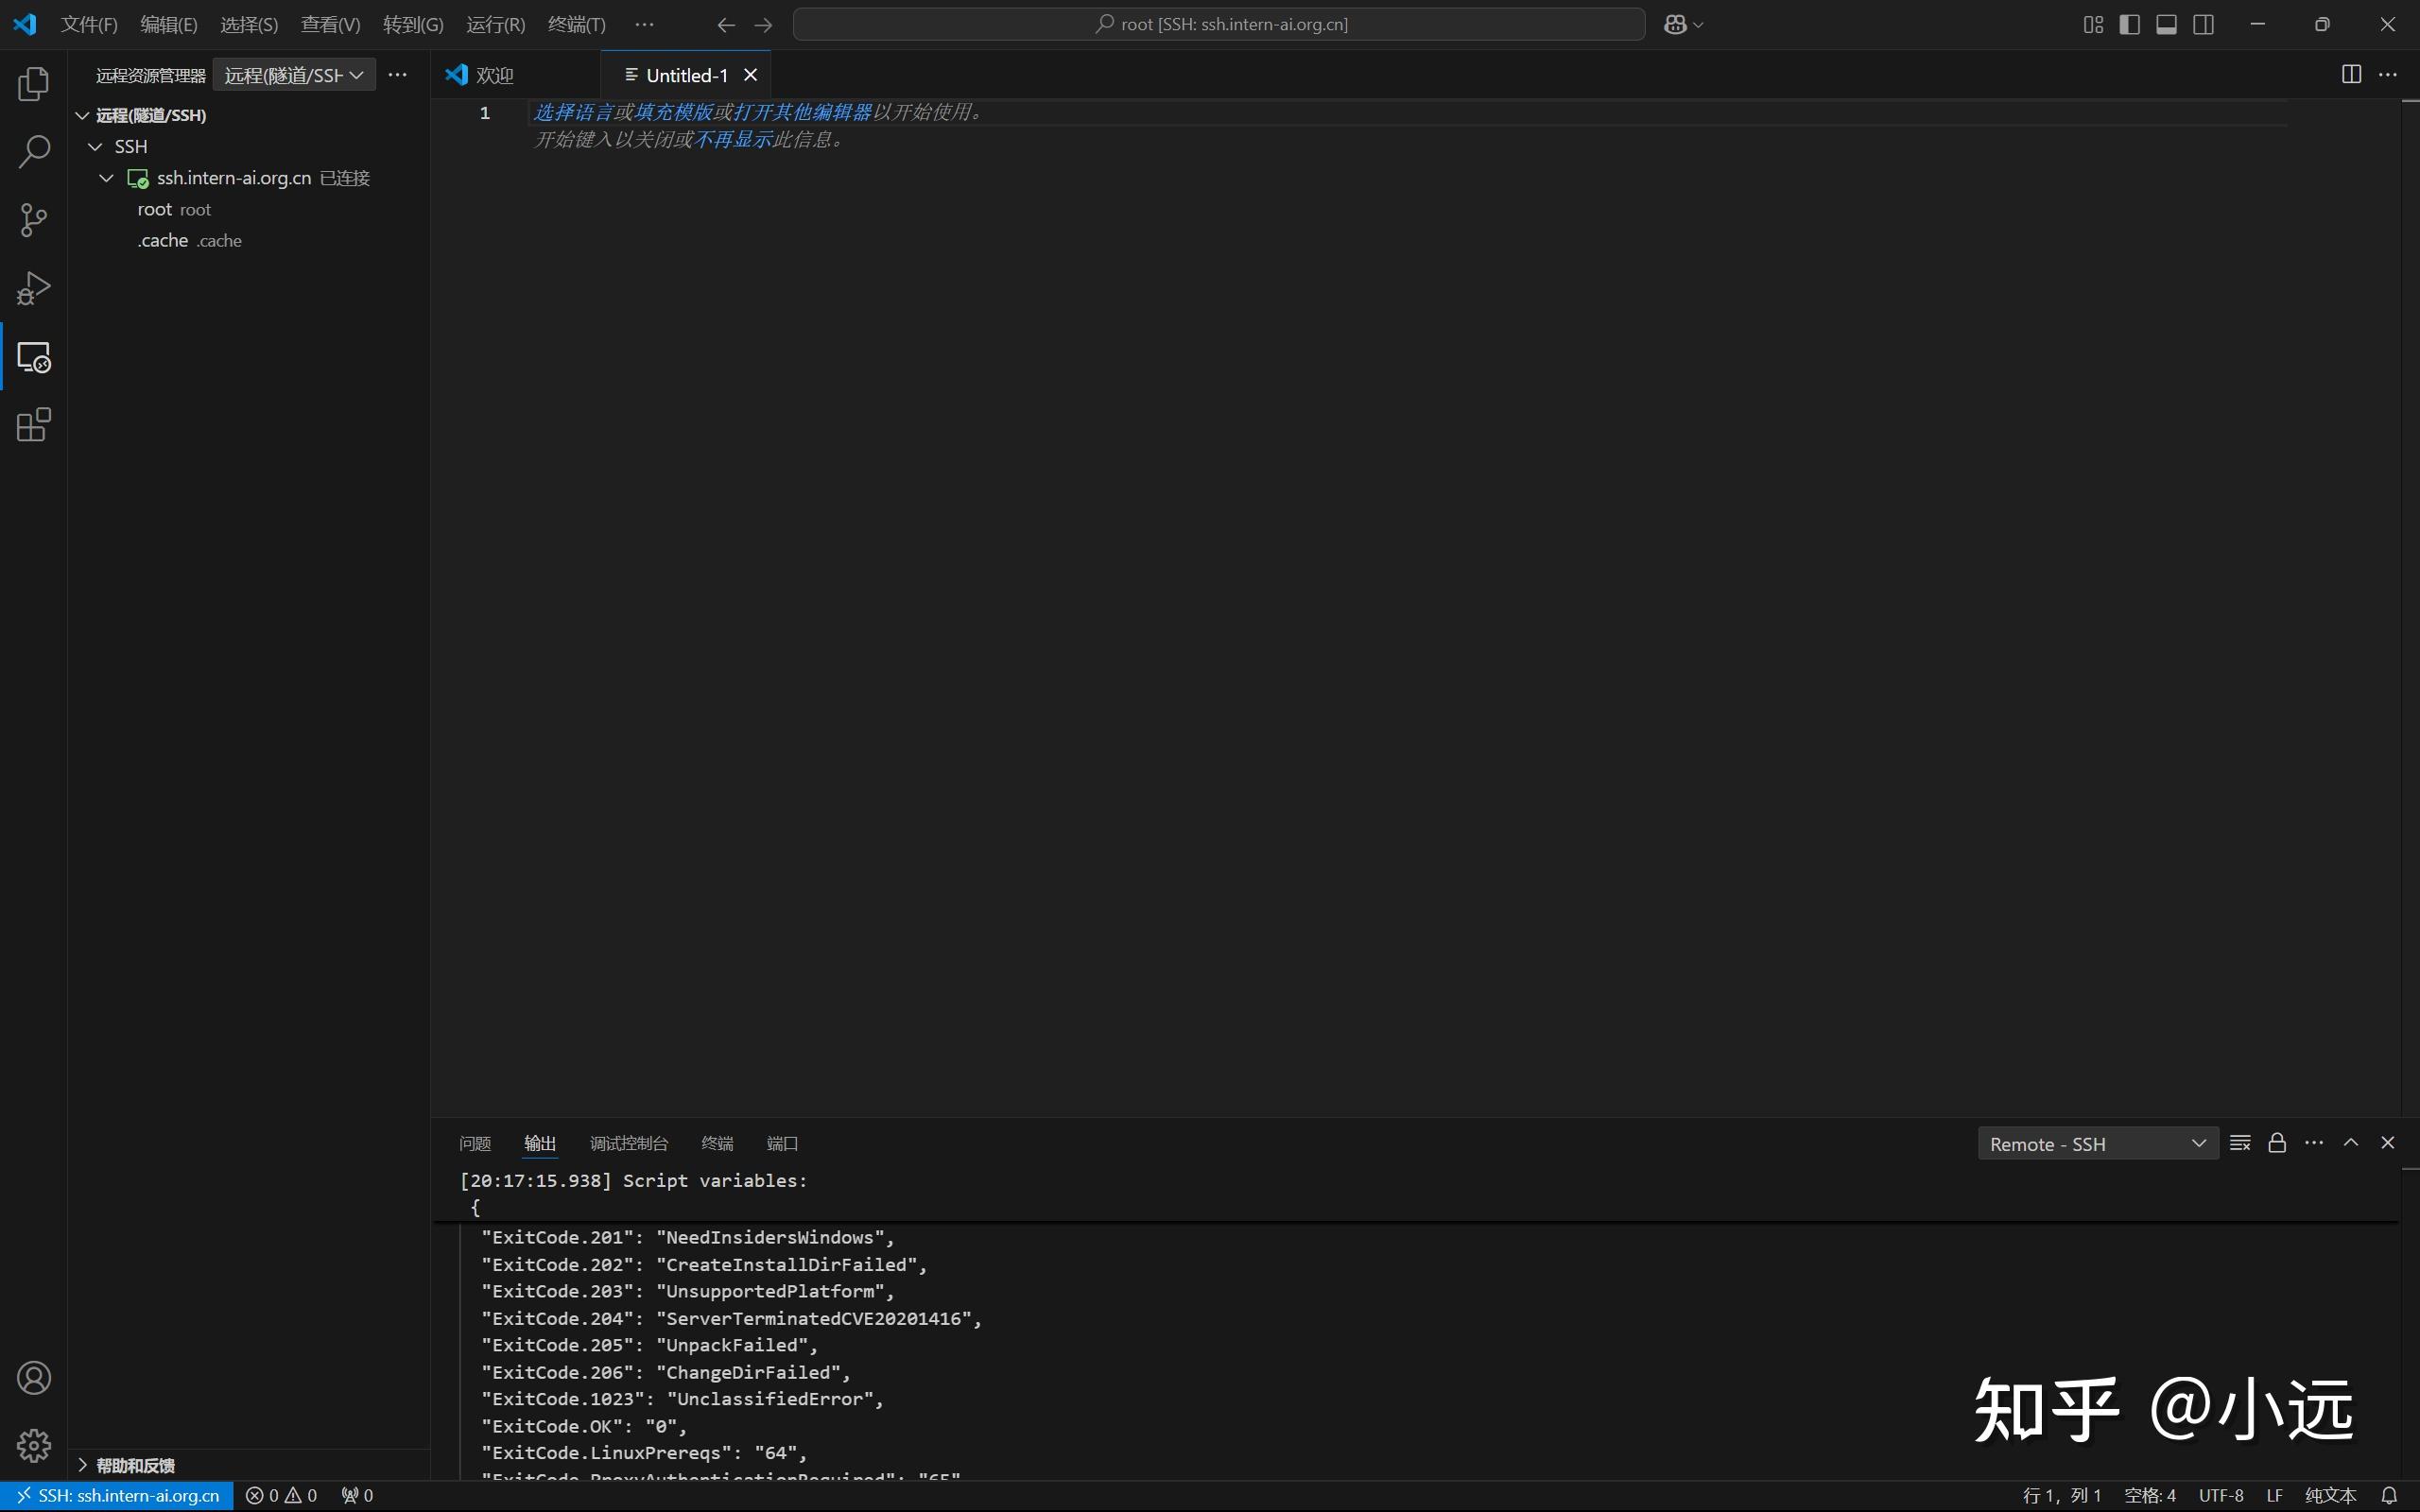Click the SSH remote indicator in status bar
Image resolution: width=2420 pixels, height=1512 pixels.
pos(117,1495)
